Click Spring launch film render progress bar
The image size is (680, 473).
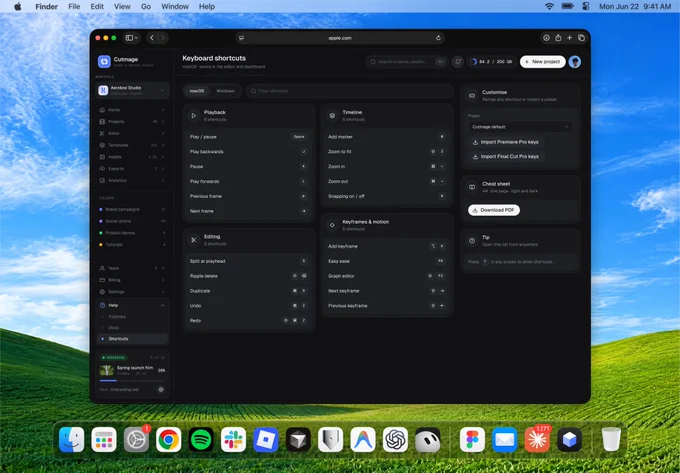point(132,381)
